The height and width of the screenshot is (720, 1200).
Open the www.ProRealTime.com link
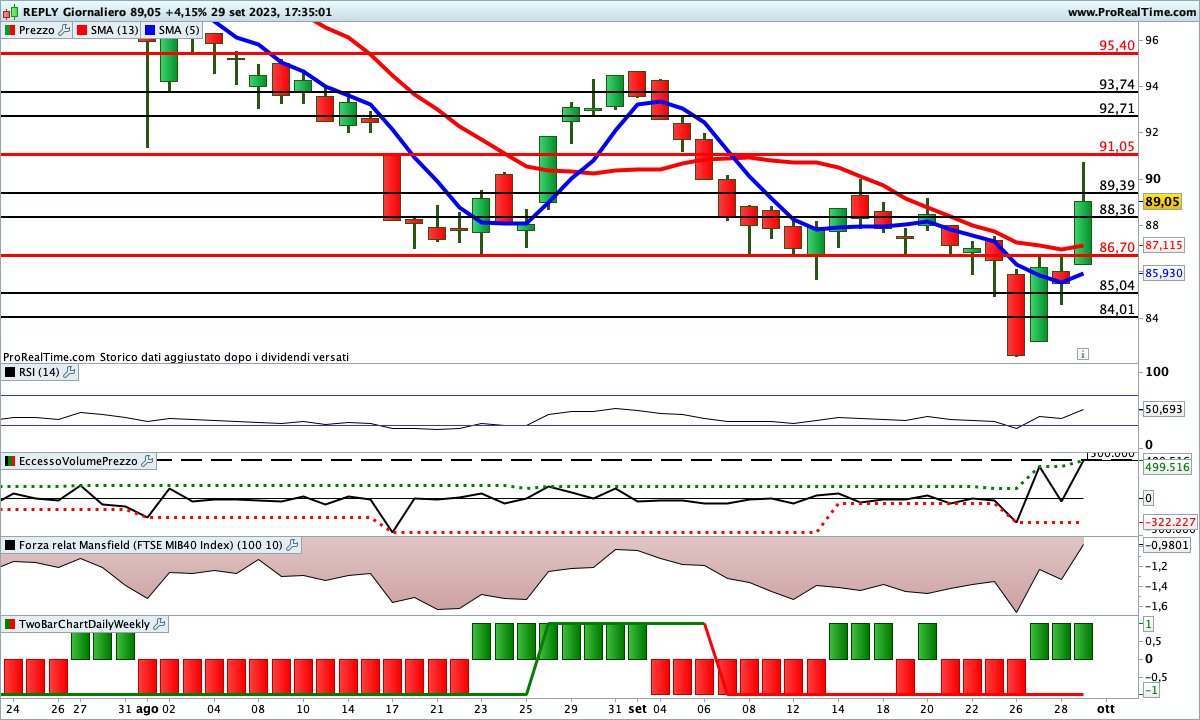click(x=1131, y=12)
